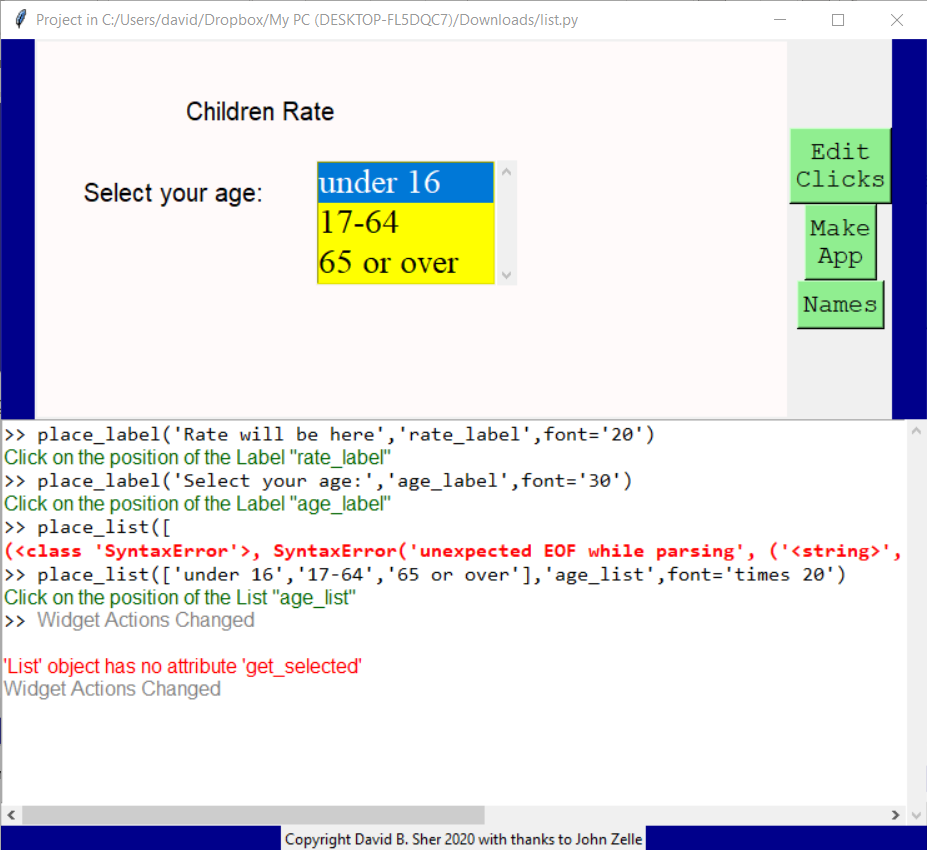Click the 'Children Rate' label
Image resolution: width=927 pixels, height=850 pixels.
(260, 112)
